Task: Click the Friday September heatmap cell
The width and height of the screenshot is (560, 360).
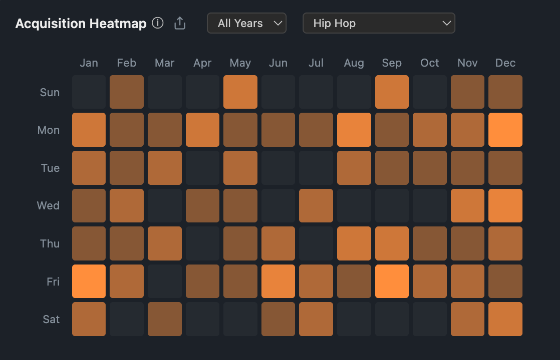Action: (x=392, y=281)
